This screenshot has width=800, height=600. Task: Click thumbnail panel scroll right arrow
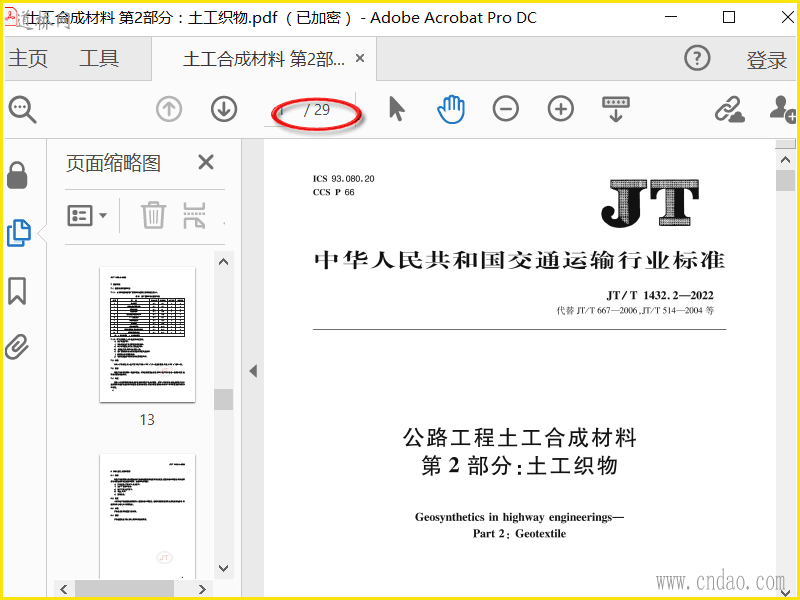[x=202, y=589]
